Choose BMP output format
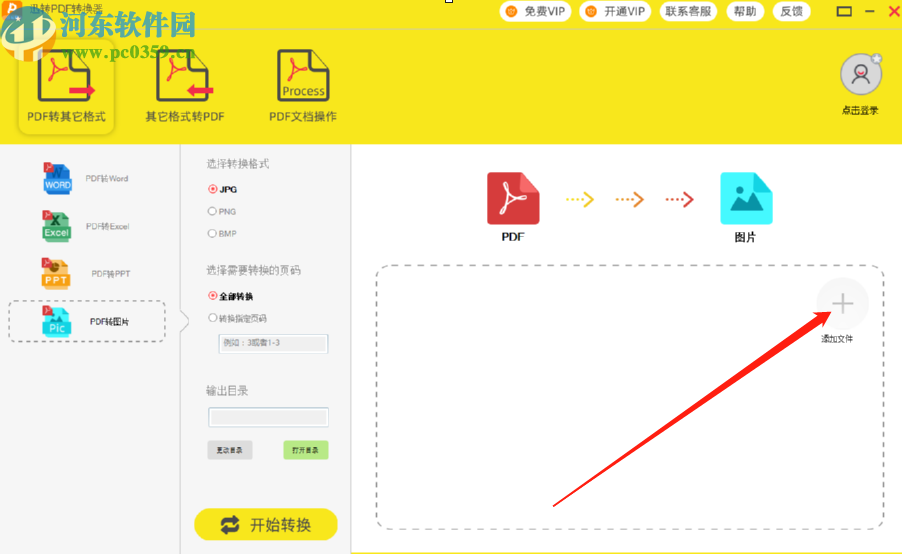902x554 pixels. click(222, 234)
